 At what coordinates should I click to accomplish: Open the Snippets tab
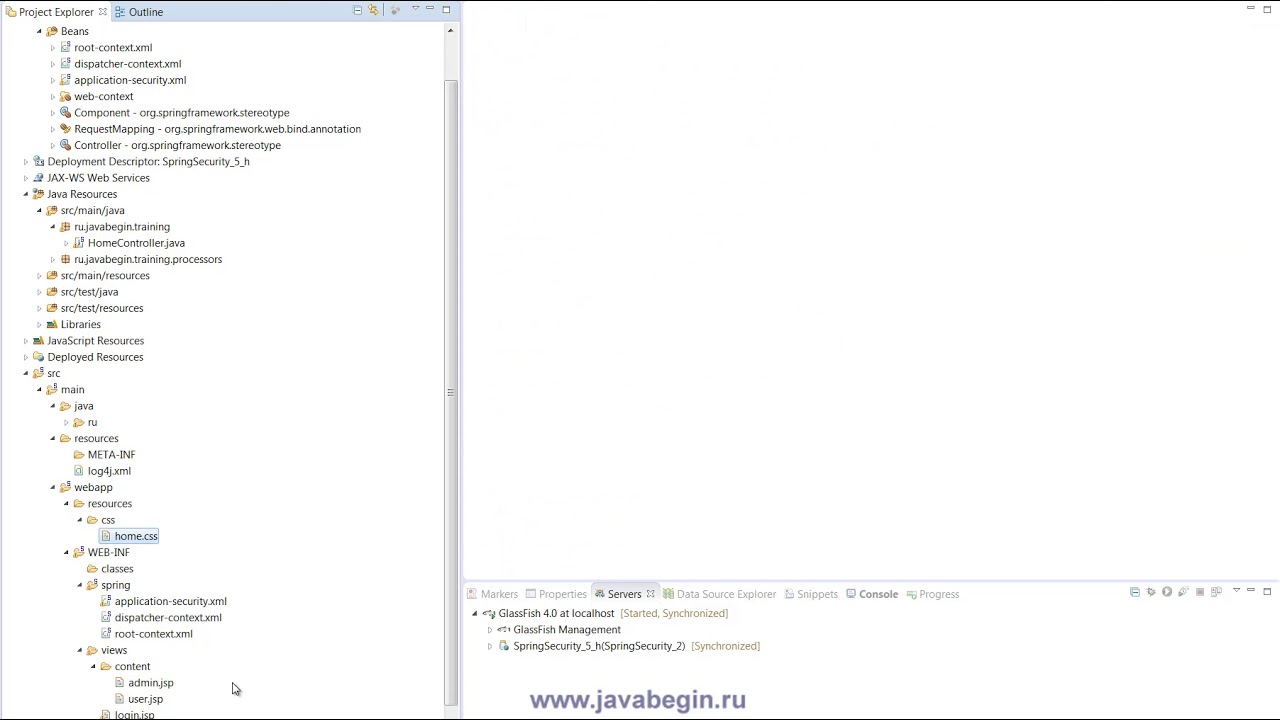pos(810,594)
